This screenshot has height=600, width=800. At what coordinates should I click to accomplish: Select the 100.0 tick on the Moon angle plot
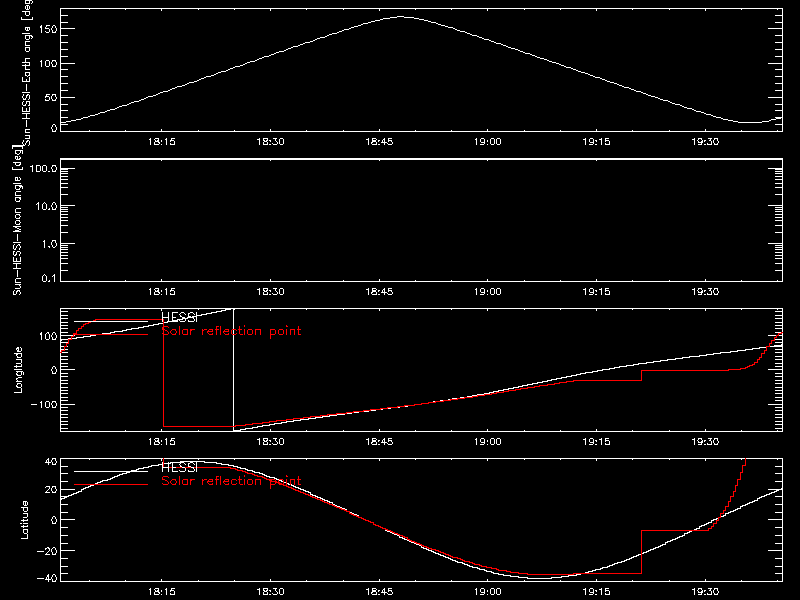[43, 168]
